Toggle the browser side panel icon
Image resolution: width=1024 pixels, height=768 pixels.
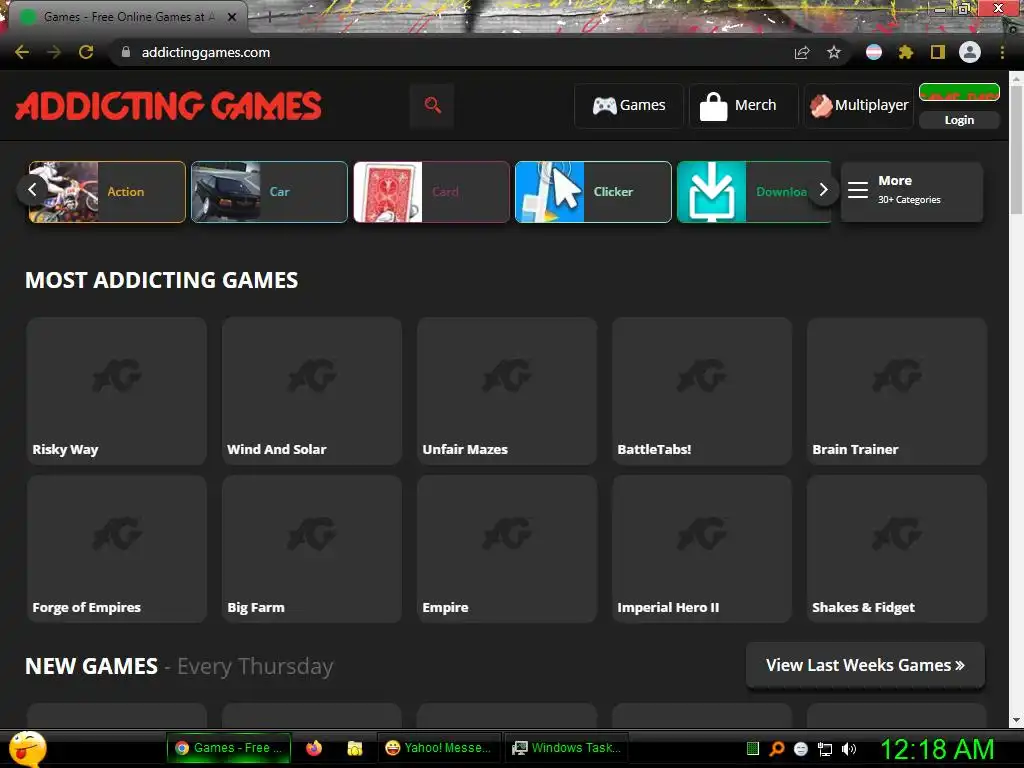point(938,52)
